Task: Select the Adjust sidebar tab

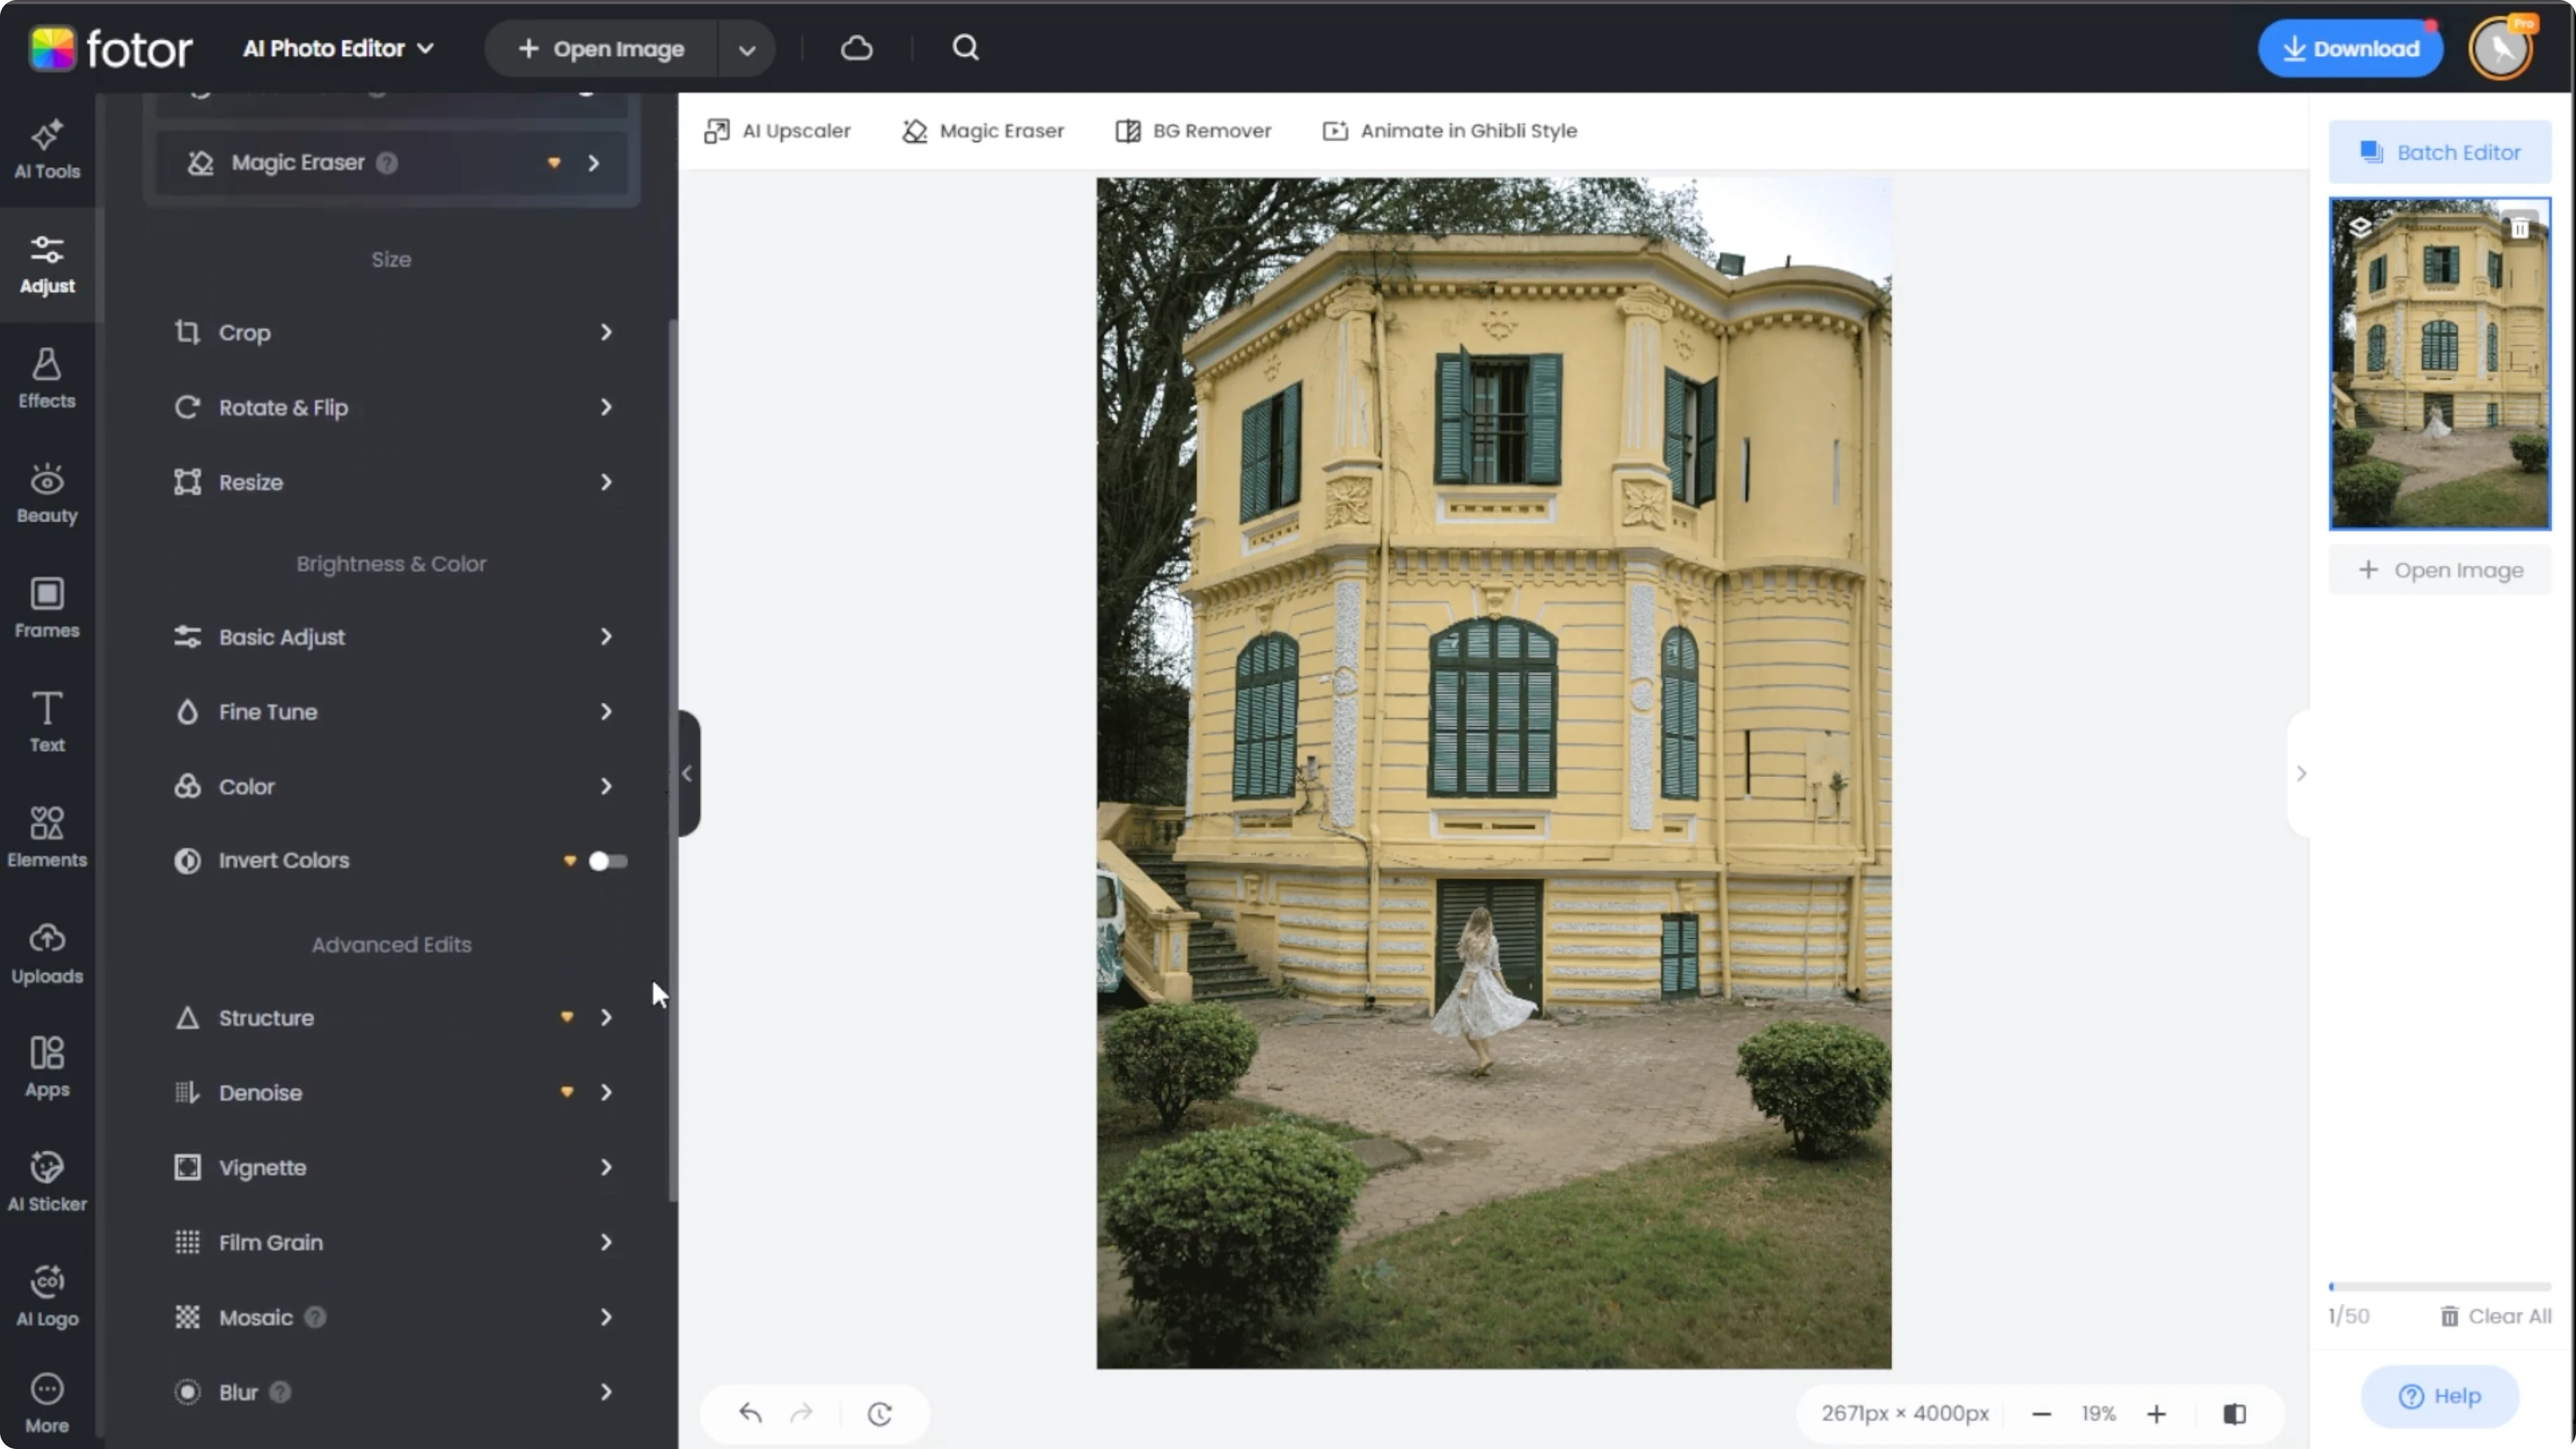Action: point(47,265)
